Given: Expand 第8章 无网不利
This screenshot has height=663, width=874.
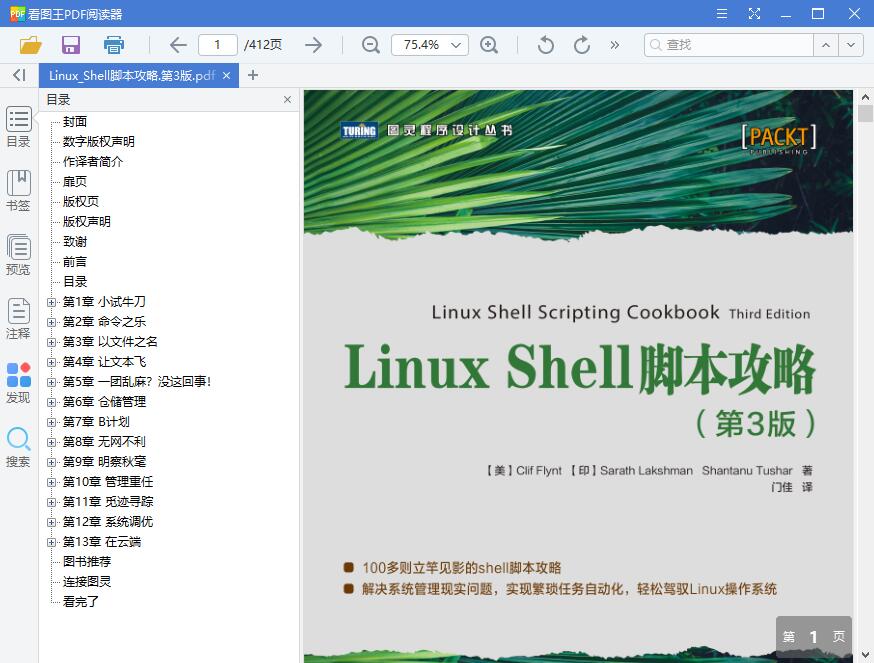Looking at the screenshot, I should click(x=51, y=442).
